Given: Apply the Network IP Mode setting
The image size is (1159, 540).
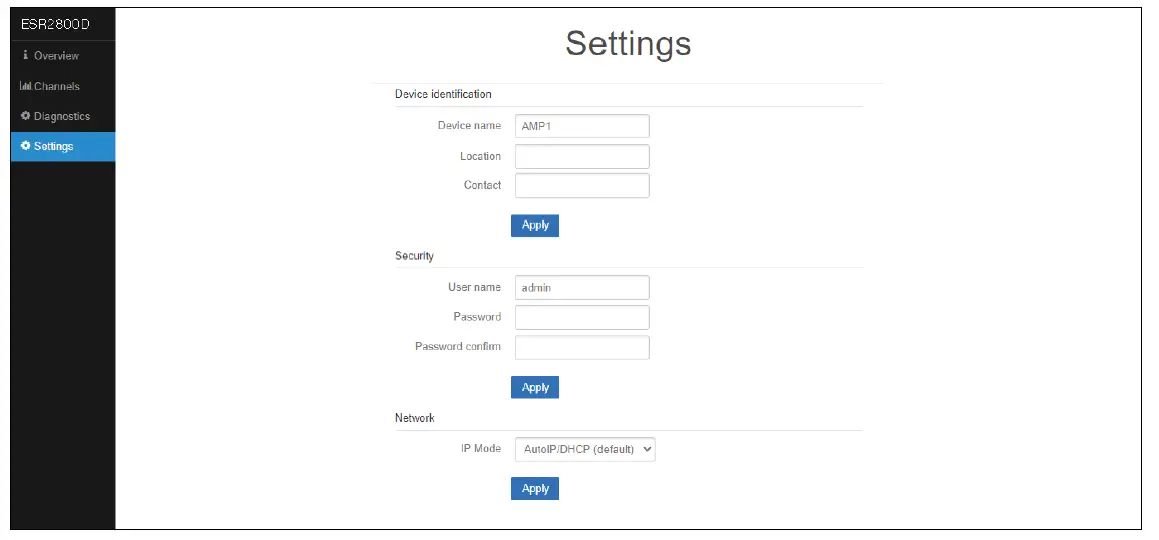Looking at the screenshot, I should [535, 489].
